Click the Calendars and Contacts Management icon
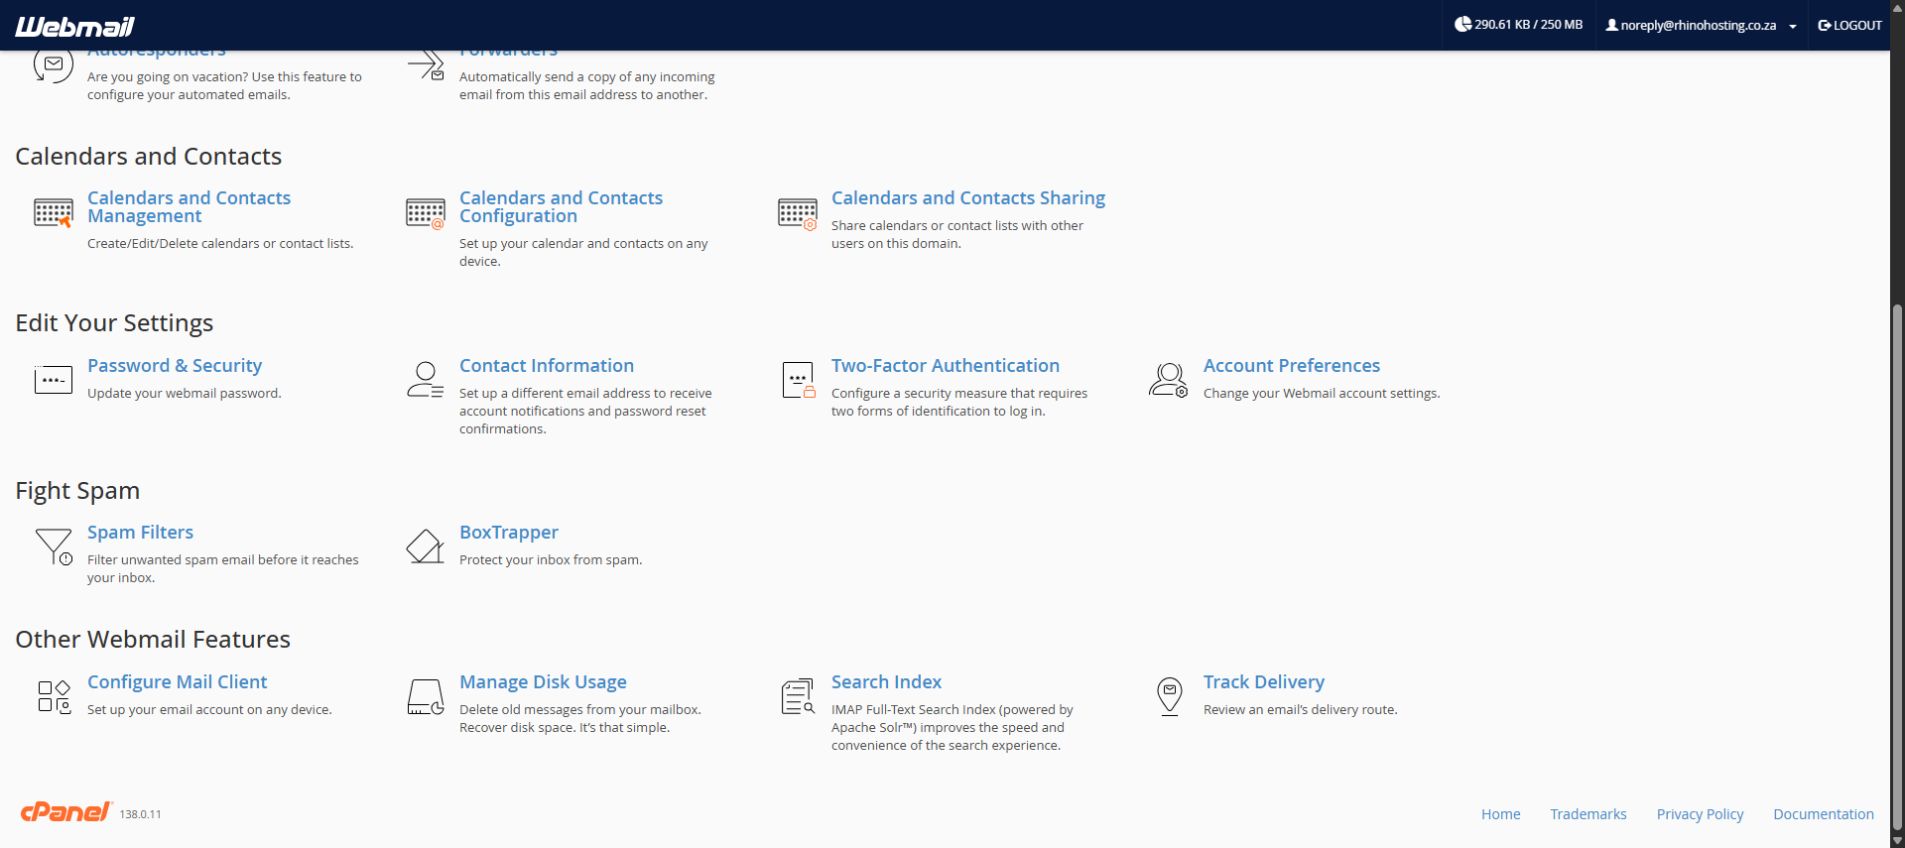The image size is (1905, 848). click(53, 213)
